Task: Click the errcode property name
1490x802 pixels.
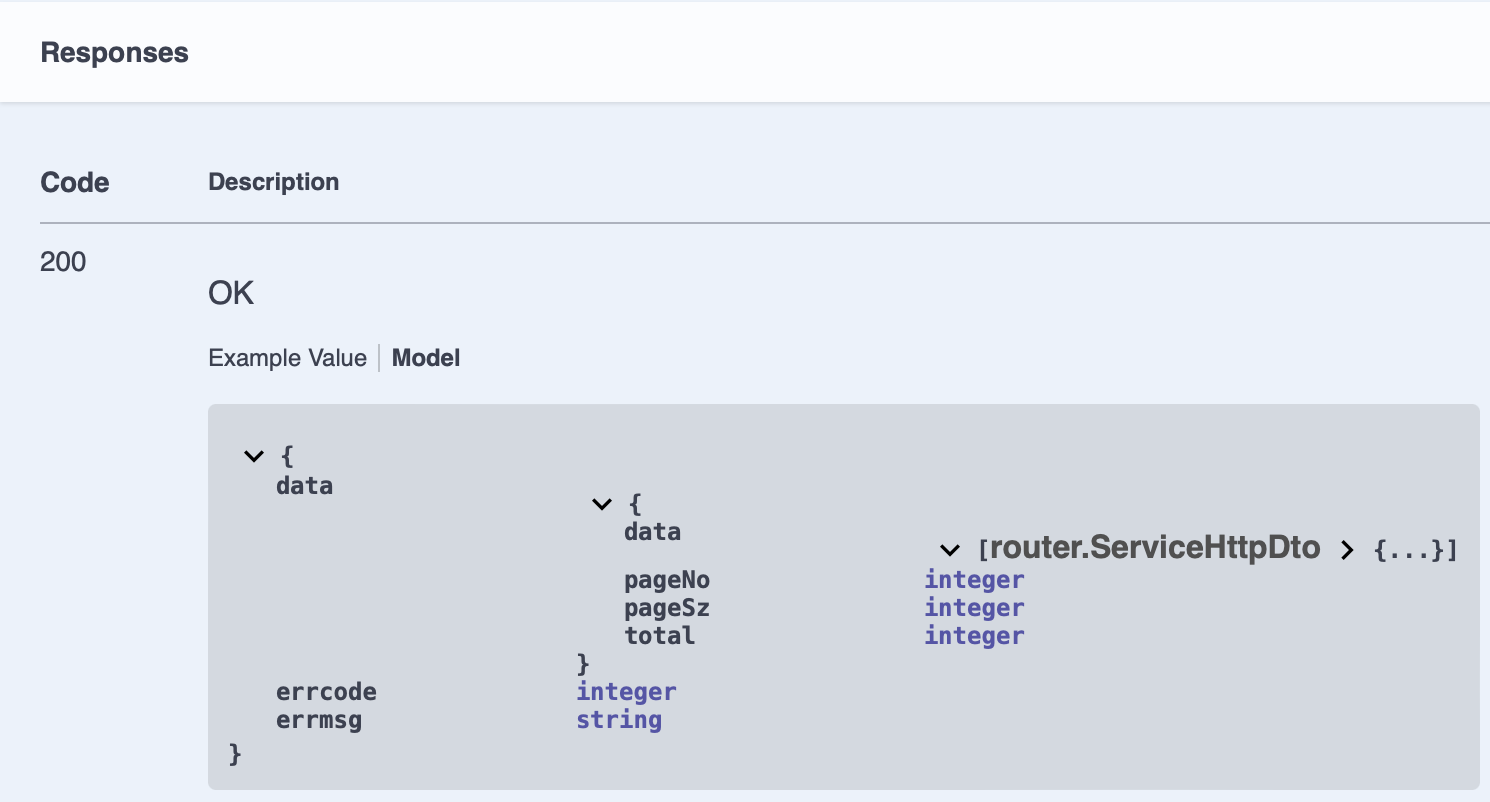Action: pos(326,692)
